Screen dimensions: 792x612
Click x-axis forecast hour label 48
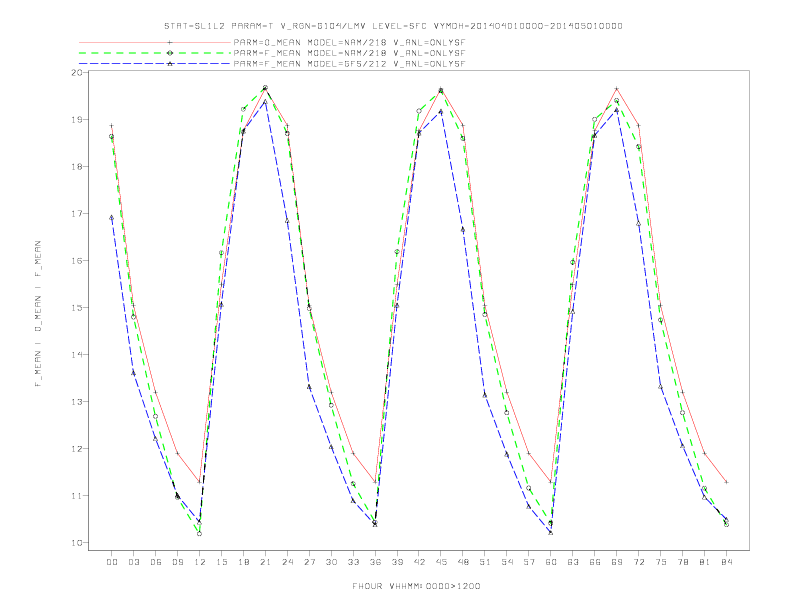(463, 562)
